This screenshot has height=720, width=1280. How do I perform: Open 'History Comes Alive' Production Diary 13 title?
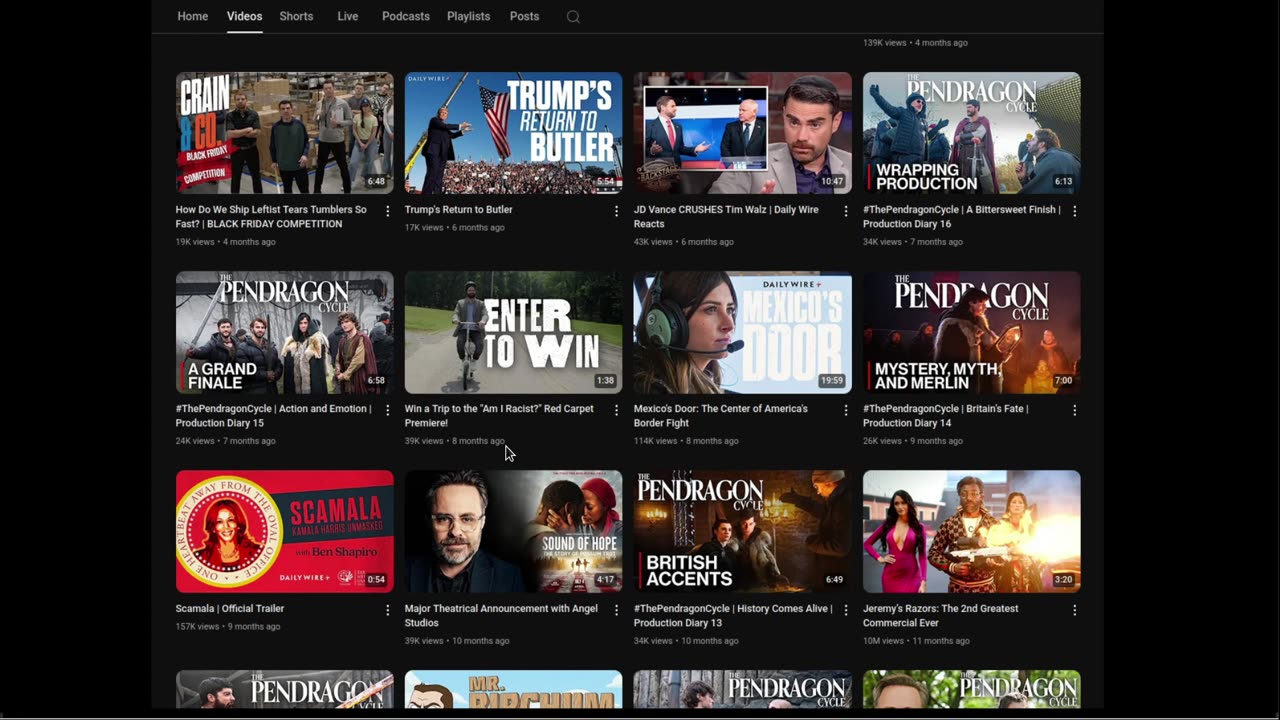(x=733, y=615)
